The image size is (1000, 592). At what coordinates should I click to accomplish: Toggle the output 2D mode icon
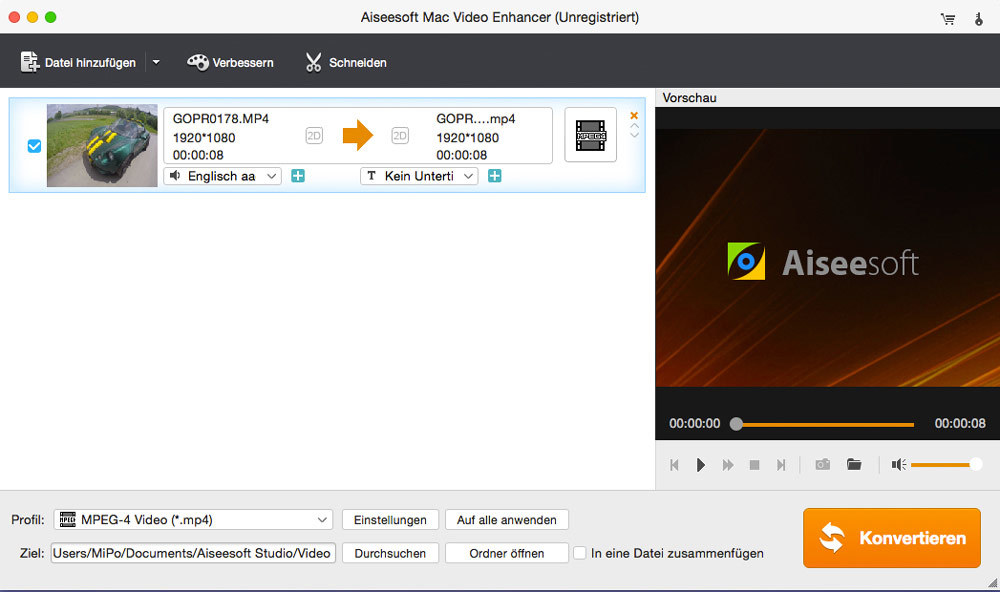point(400,136)
